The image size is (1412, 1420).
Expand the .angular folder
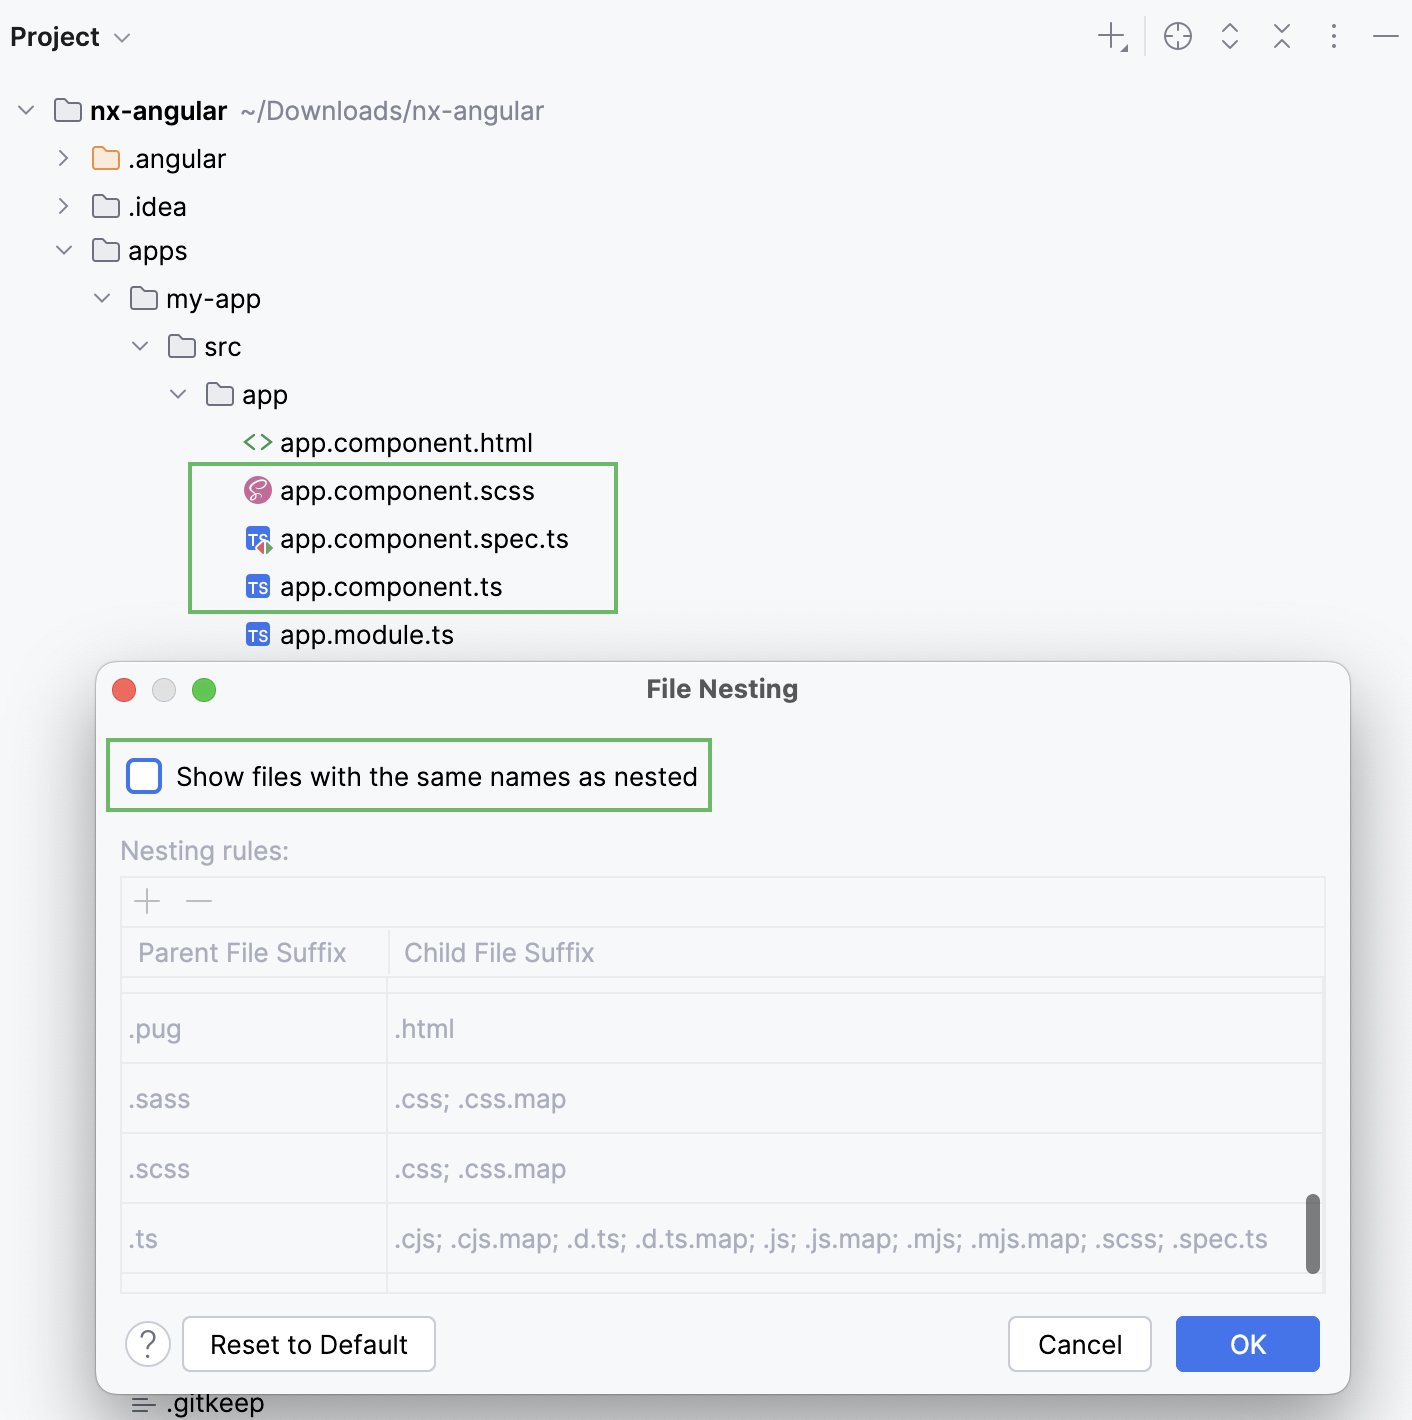point(64,159)
